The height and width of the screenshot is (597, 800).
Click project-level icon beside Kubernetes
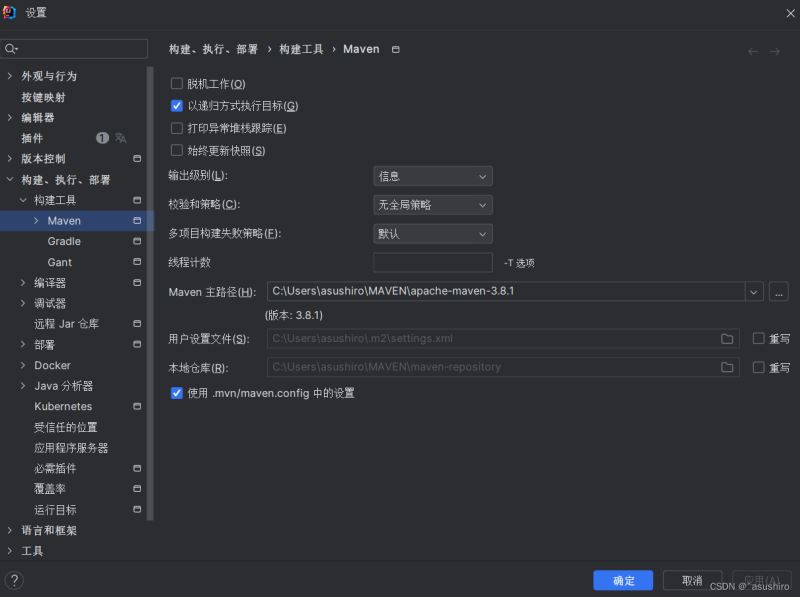tap(137, 406)
